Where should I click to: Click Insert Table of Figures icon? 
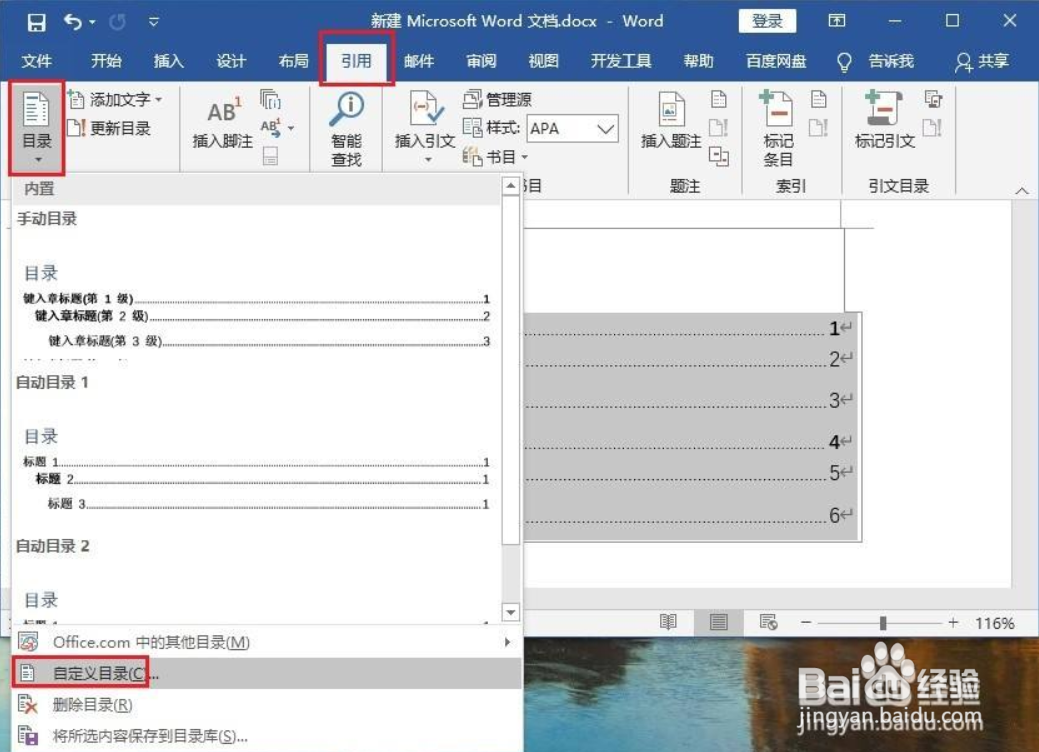point(719,99)
